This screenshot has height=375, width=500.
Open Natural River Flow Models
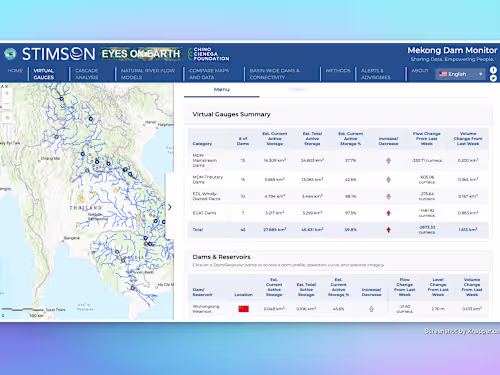pyautogui.click(x=148, y=74)
